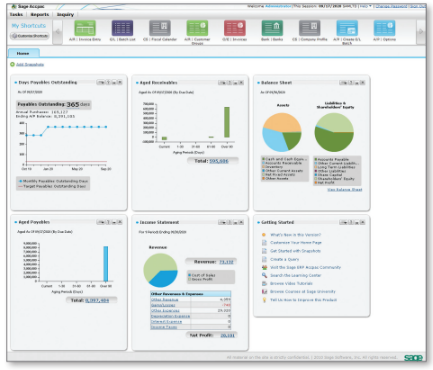Click the Net Profit amount link
This screenshot has width=433, height=370.
(x=228, y=335)
